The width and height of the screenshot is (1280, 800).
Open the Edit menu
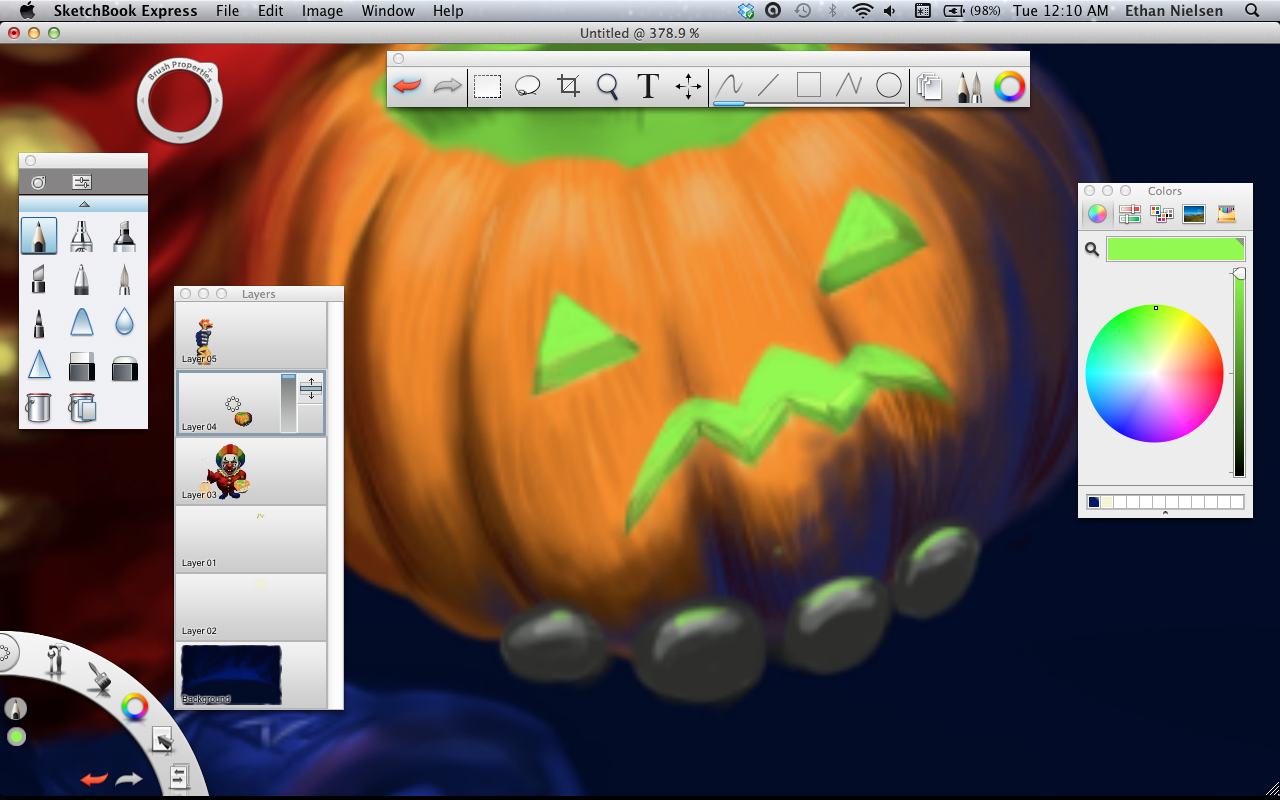point(270,11)
